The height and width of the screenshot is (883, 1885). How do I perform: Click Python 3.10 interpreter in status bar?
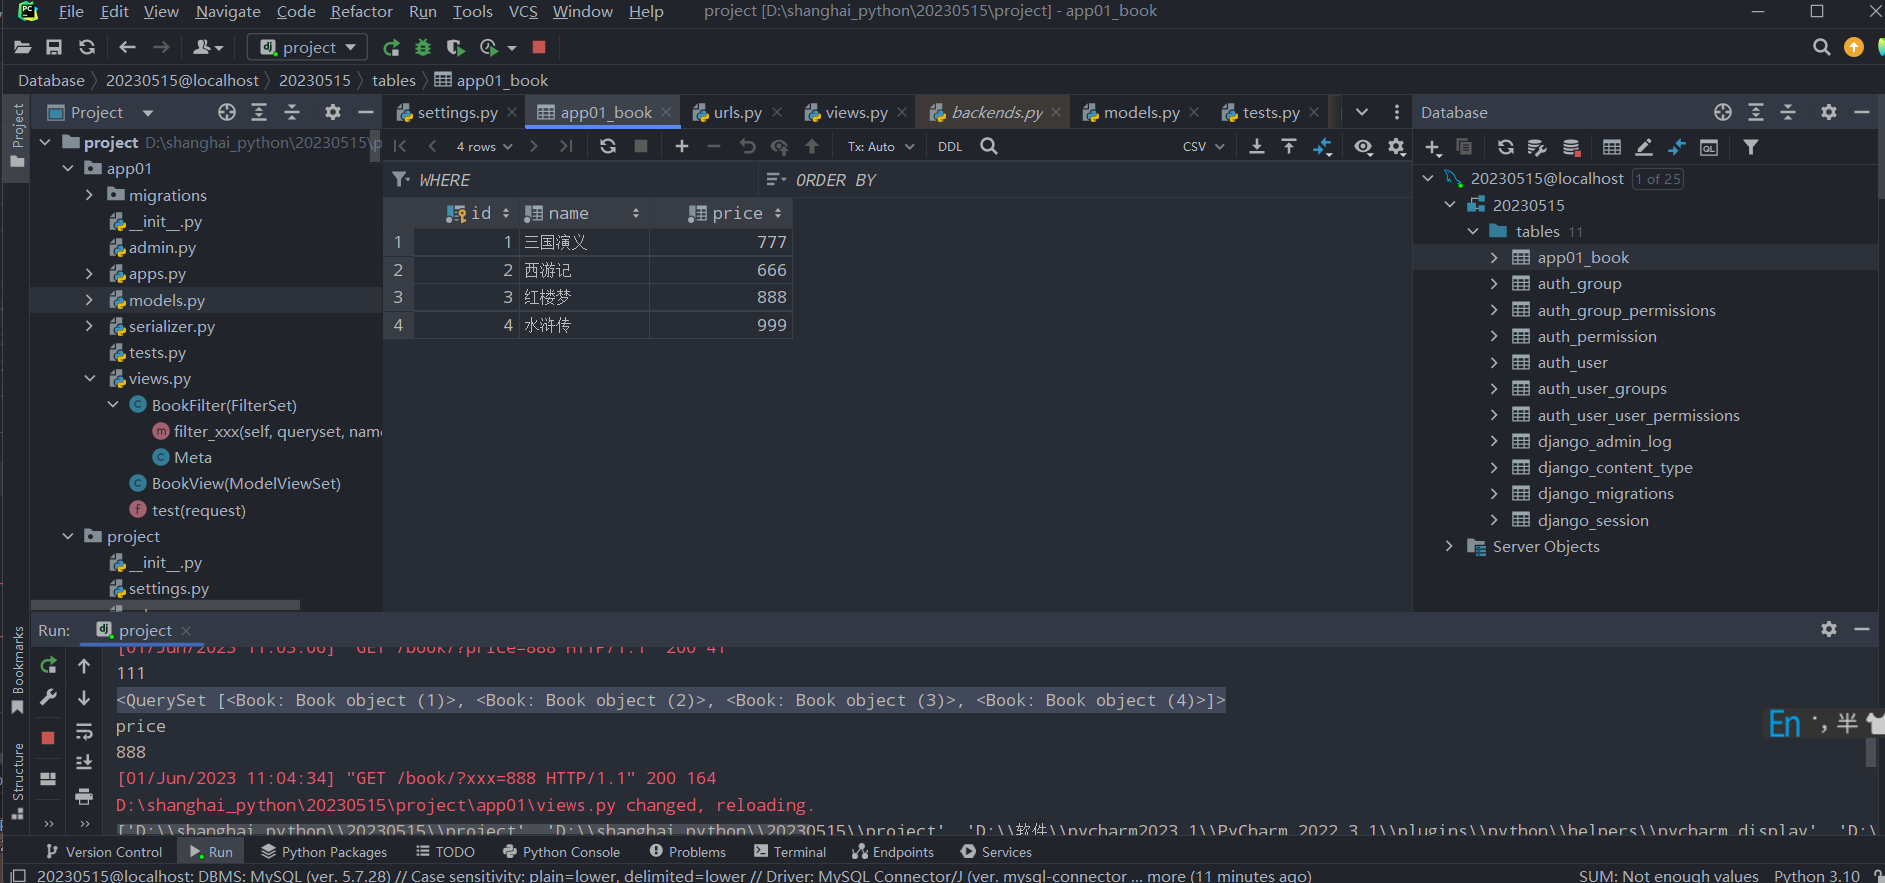click(x=1816, y=875)
